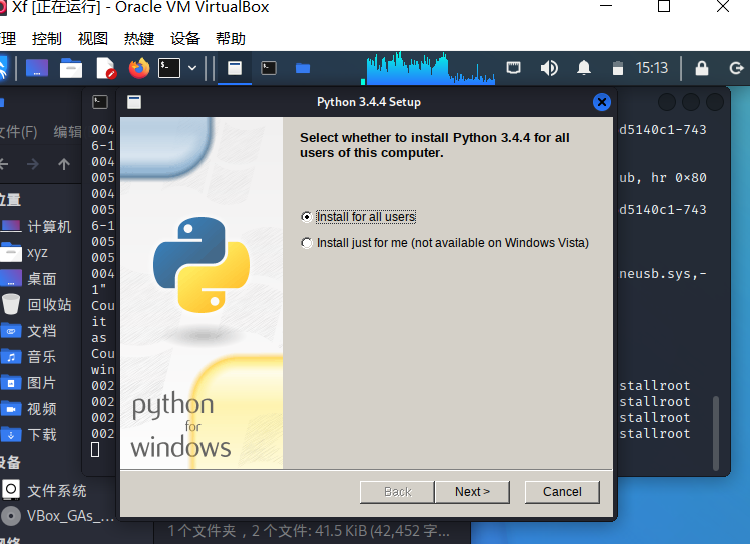Switch to the file manager taskbar window button
Viewport: 750px width, 544px height.
tap(303, 68)
